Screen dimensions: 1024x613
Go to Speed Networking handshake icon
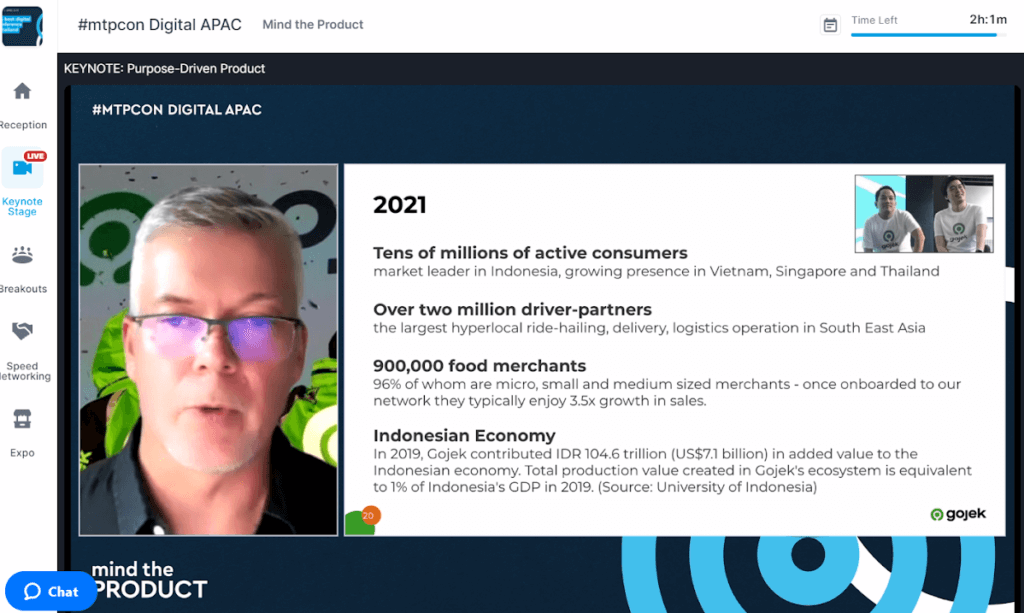[x=22, y=331]
